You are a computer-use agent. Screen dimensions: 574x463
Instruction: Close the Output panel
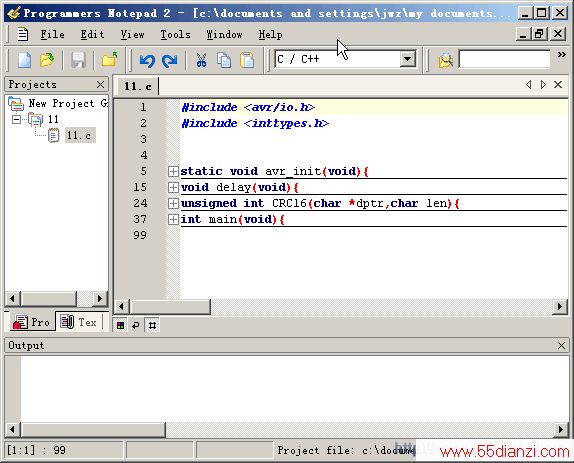pos(561,346)
